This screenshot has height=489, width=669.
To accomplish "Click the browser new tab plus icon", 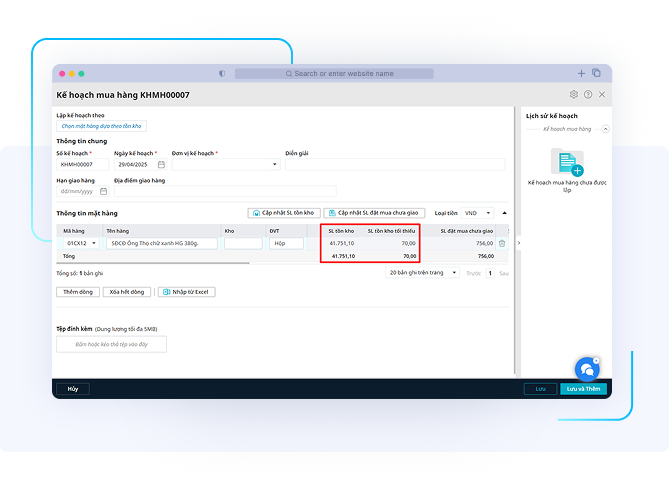I will 582,73.
